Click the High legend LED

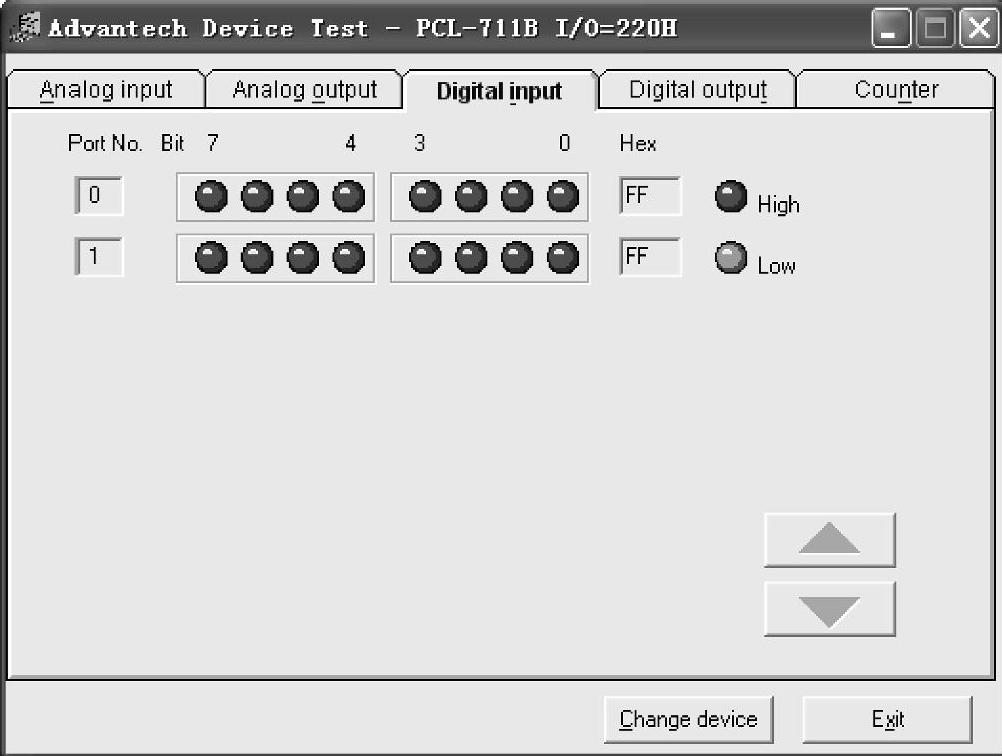point(731,196)
